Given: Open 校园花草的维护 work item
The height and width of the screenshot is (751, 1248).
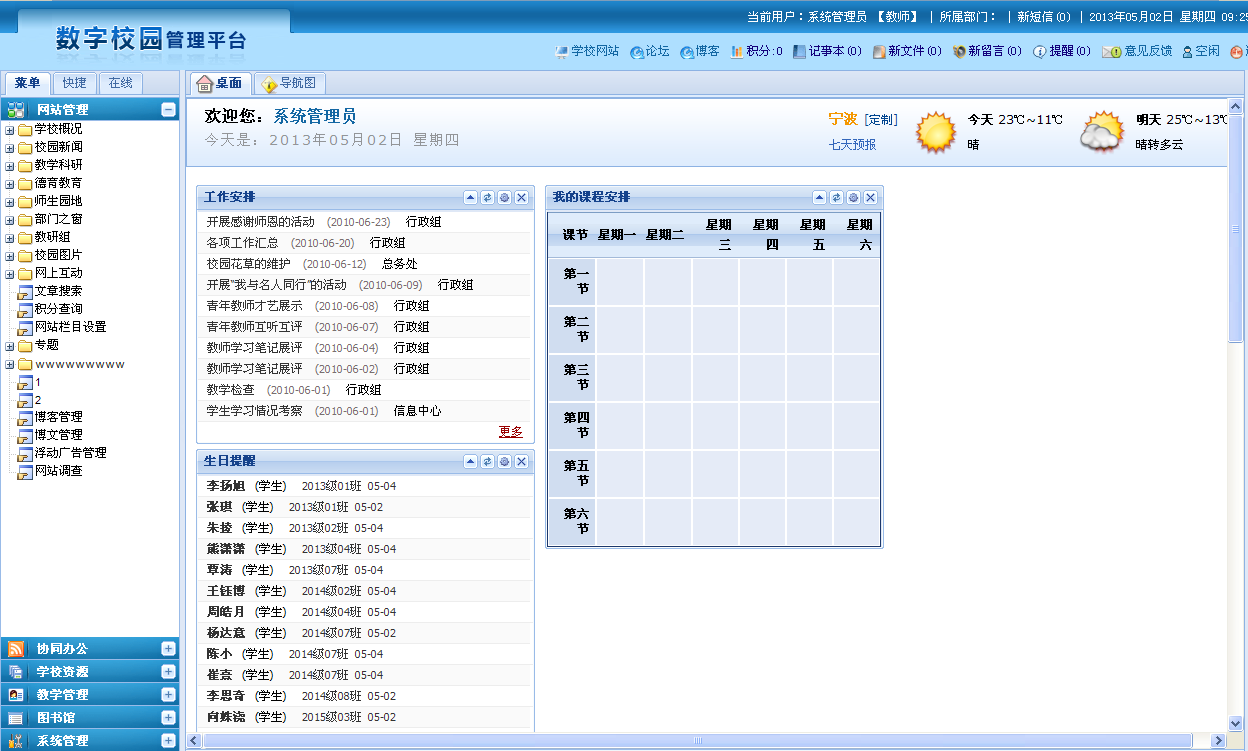Looking at the screenshot, I should pyautogui.click(x=248, y=264).
